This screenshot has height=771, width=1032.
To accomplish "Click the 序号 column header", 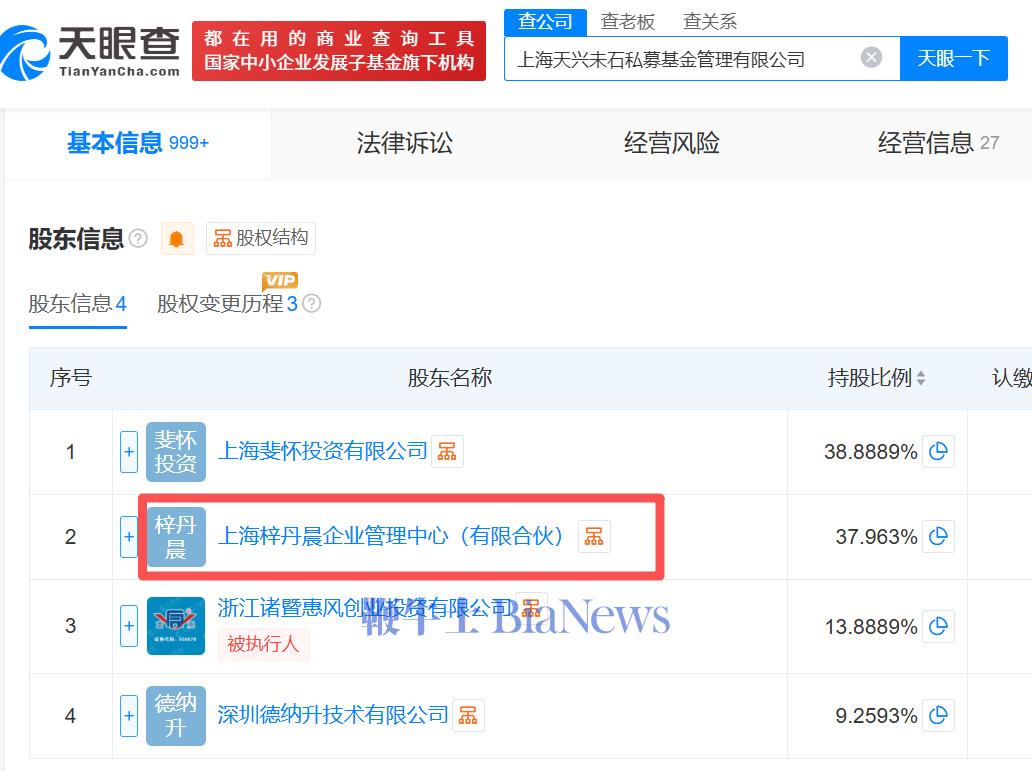I will tap(70, 378).
